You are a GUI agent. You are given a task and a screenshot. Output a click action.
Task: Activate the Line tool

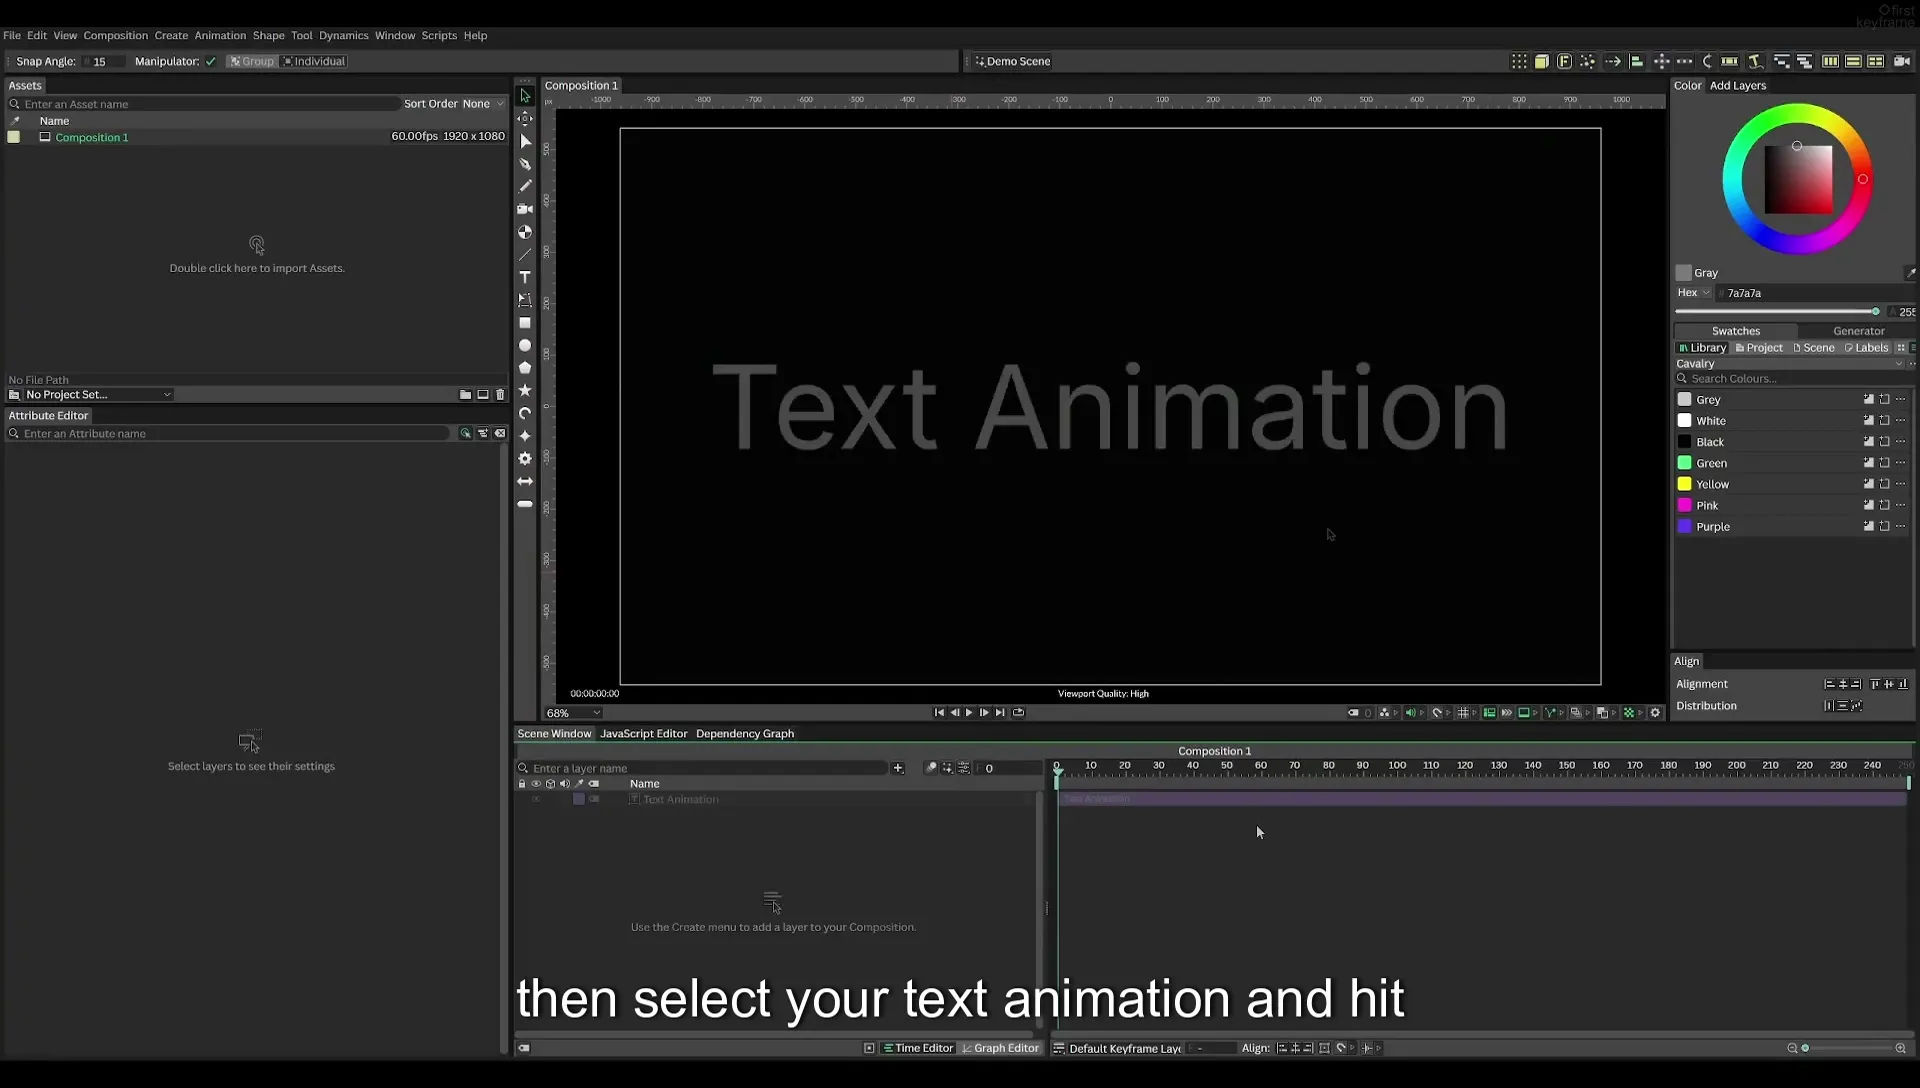tap(525, 255)
